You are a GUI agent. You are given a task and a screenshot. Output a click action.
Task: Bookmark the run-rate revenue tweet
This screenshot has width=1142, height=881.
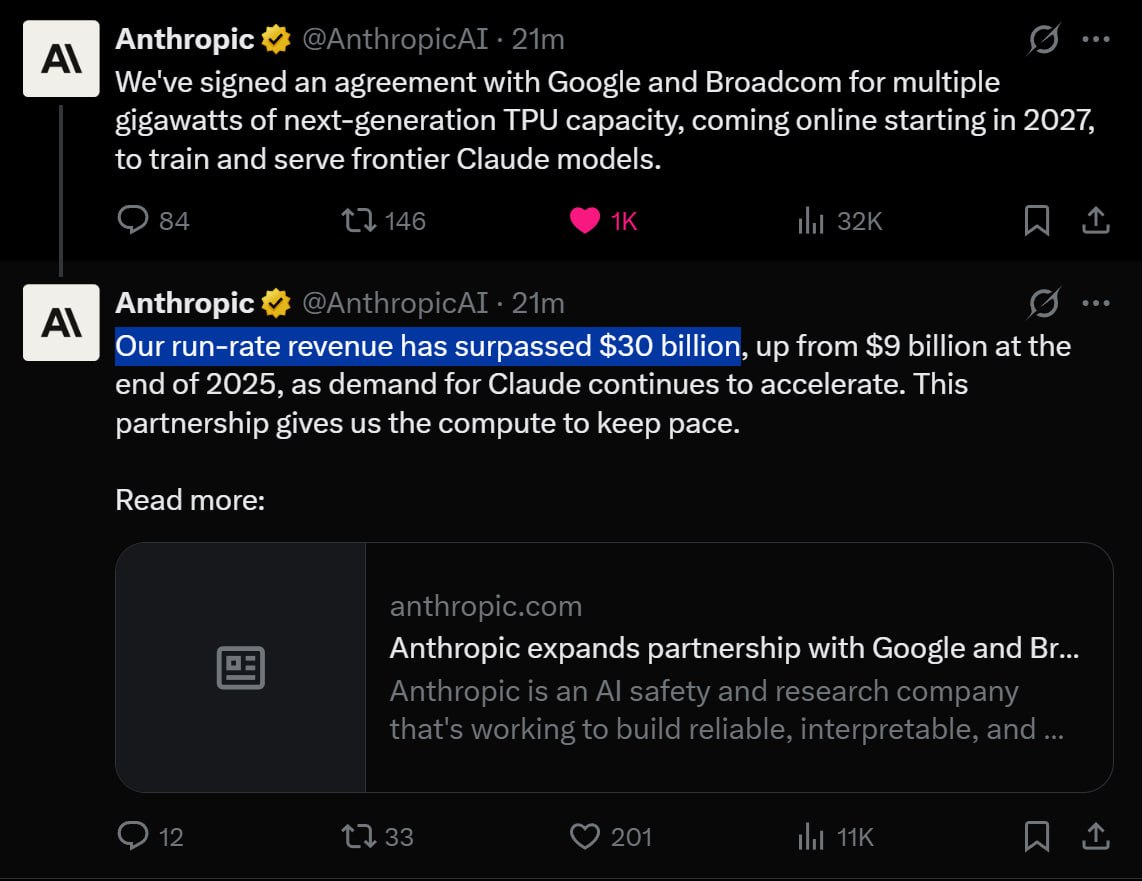point(1037,836)
